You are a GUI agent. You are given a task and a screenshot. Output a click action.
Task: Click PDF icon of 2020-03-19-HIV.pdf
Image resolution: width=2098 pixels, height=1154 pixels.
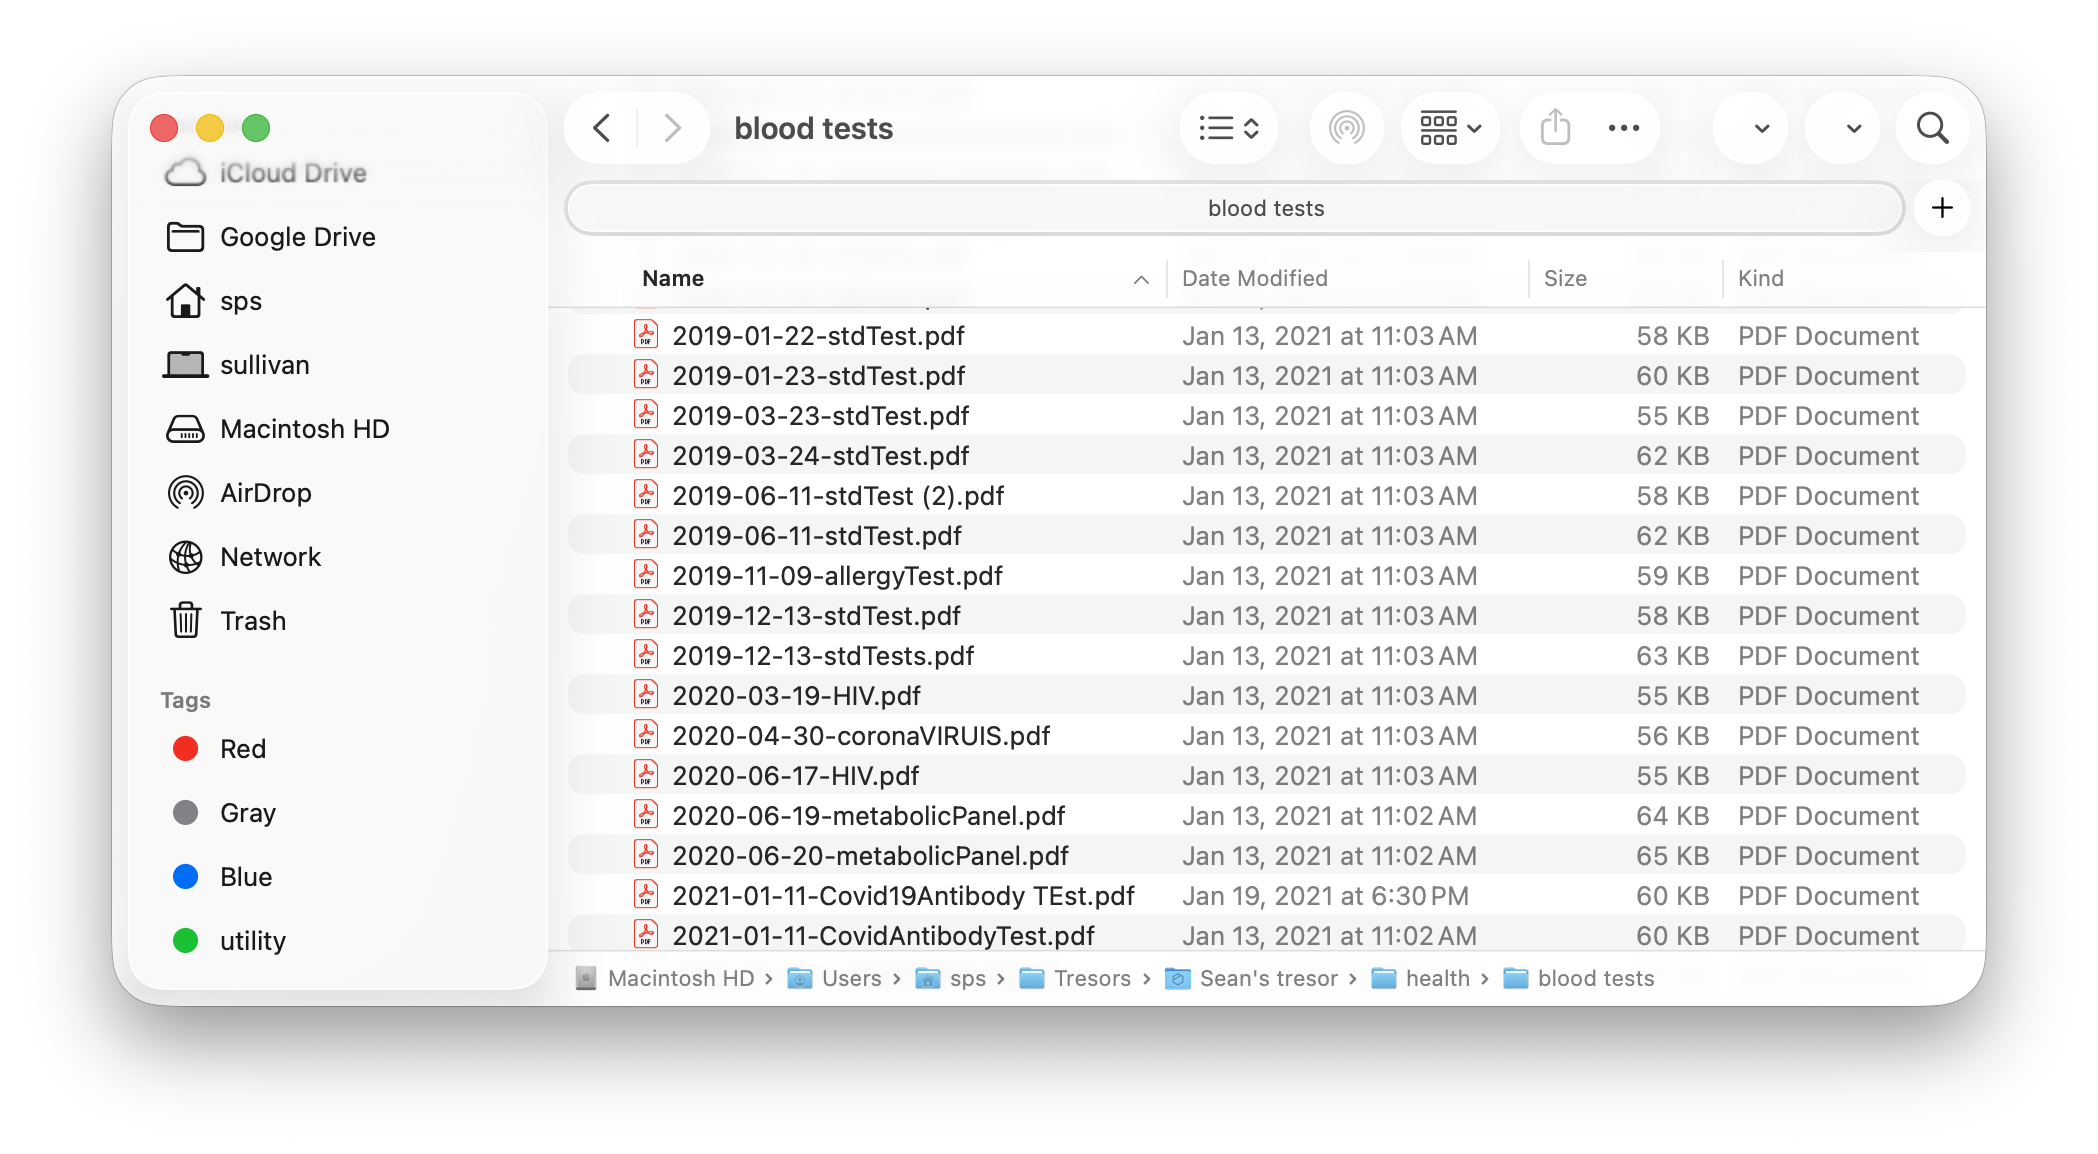(x=646, y=694)
